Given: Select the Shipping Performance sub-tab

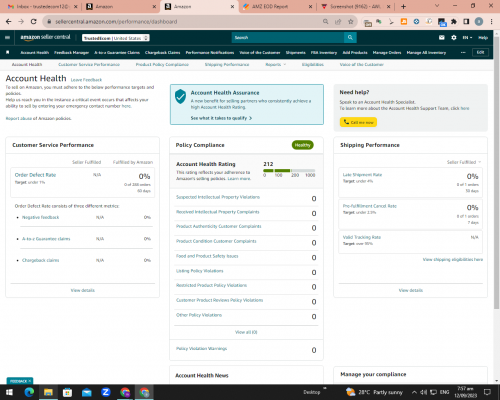Looking at the screenshot, I should tap(227, 64).
